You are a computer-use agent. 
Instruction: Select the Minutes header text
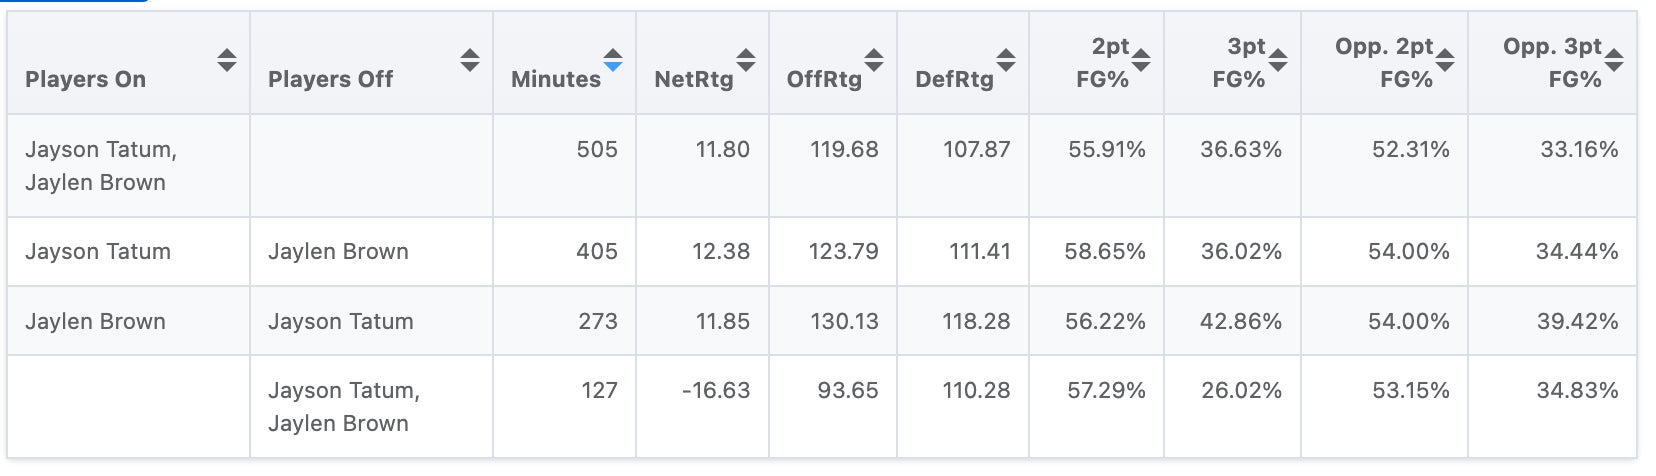tap(555, 79)
